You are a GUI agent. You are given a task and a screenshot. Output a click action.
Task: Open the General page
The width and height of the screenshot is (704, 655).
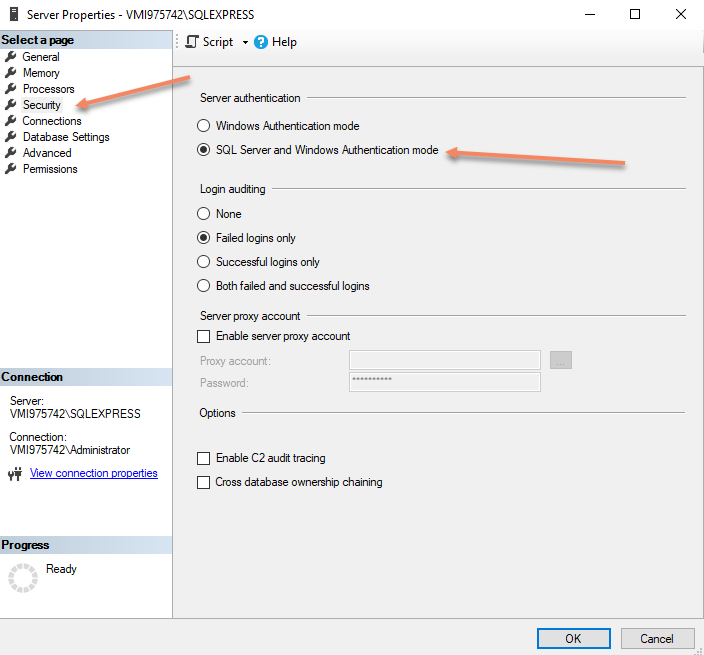[x=41, y=57]
